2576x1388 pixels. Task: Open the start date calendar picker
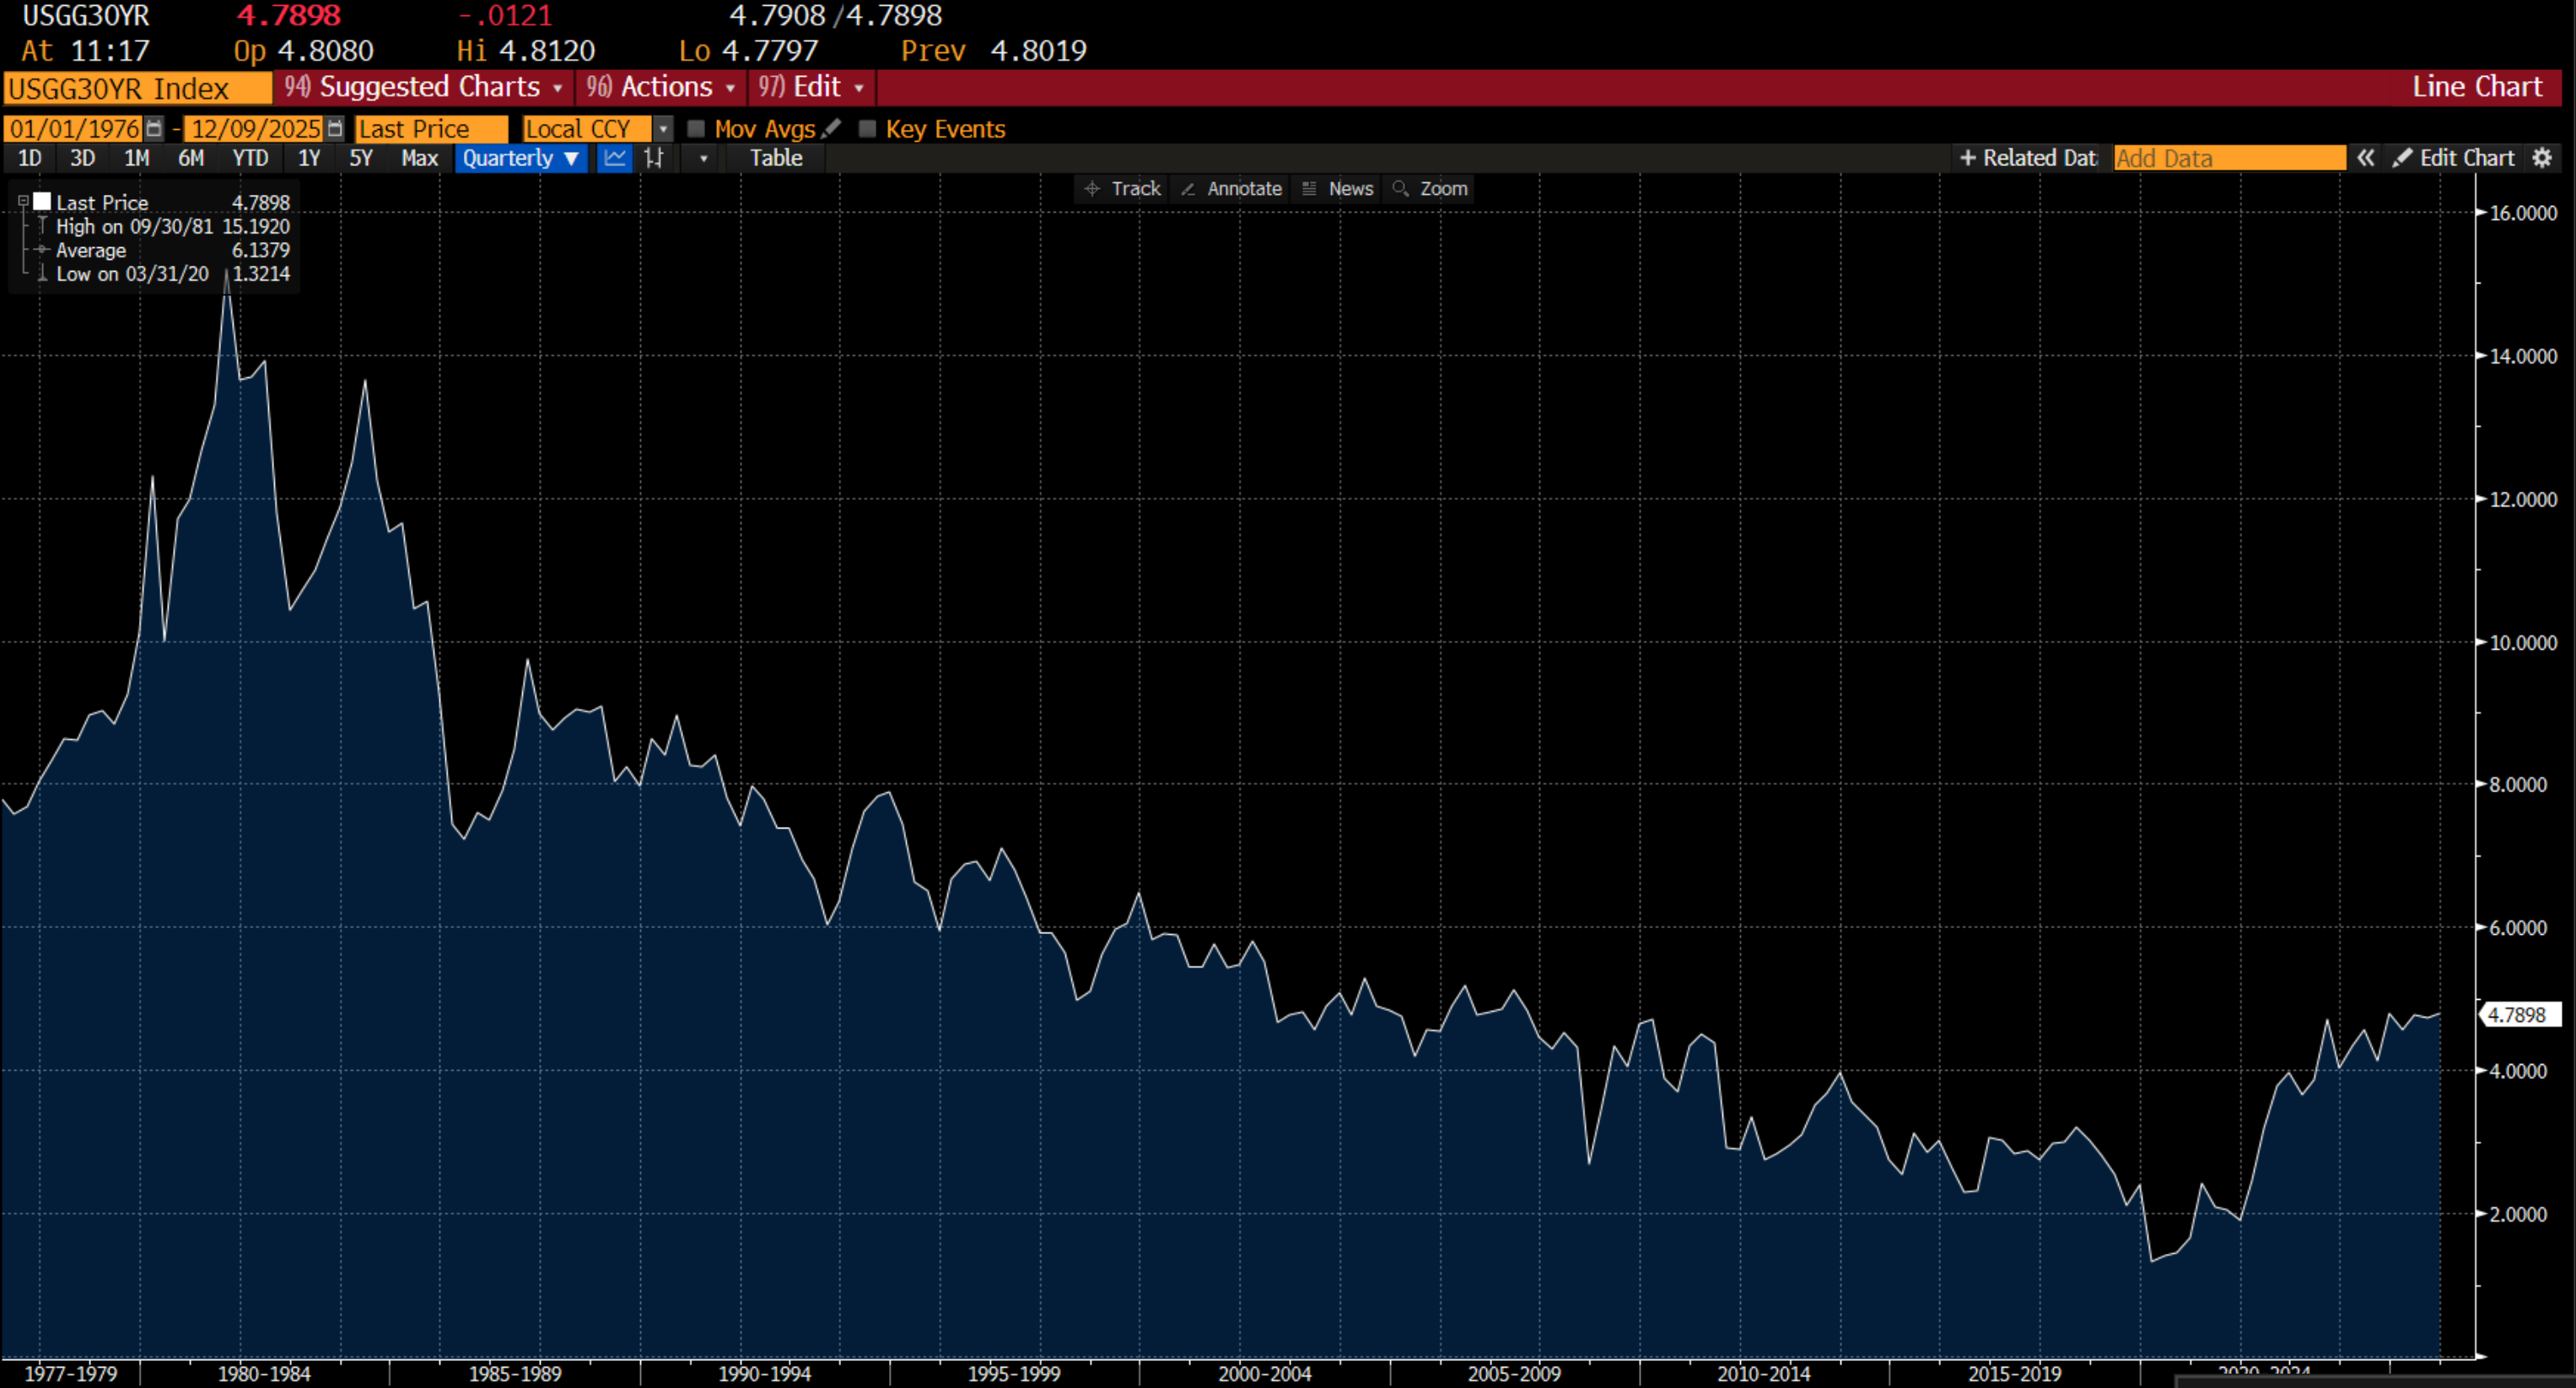pos(154,129)
